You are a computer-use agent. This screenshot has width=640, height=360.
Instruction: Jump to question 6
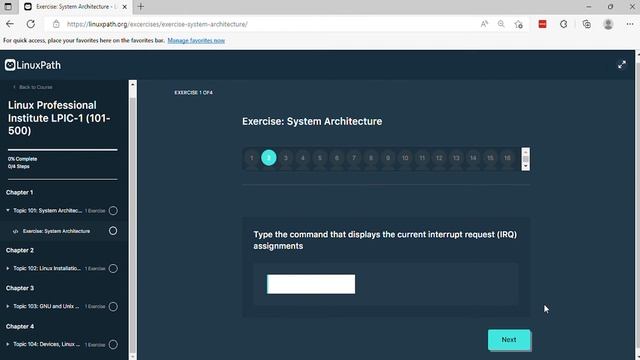point(337,158)
